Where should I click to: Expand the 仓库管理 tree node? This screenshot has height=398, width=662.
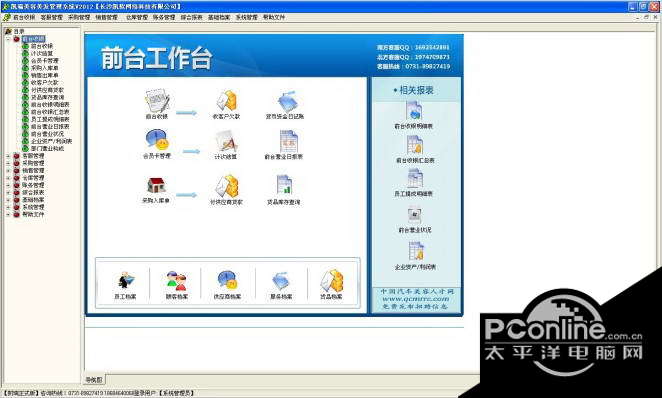point(8,178)
